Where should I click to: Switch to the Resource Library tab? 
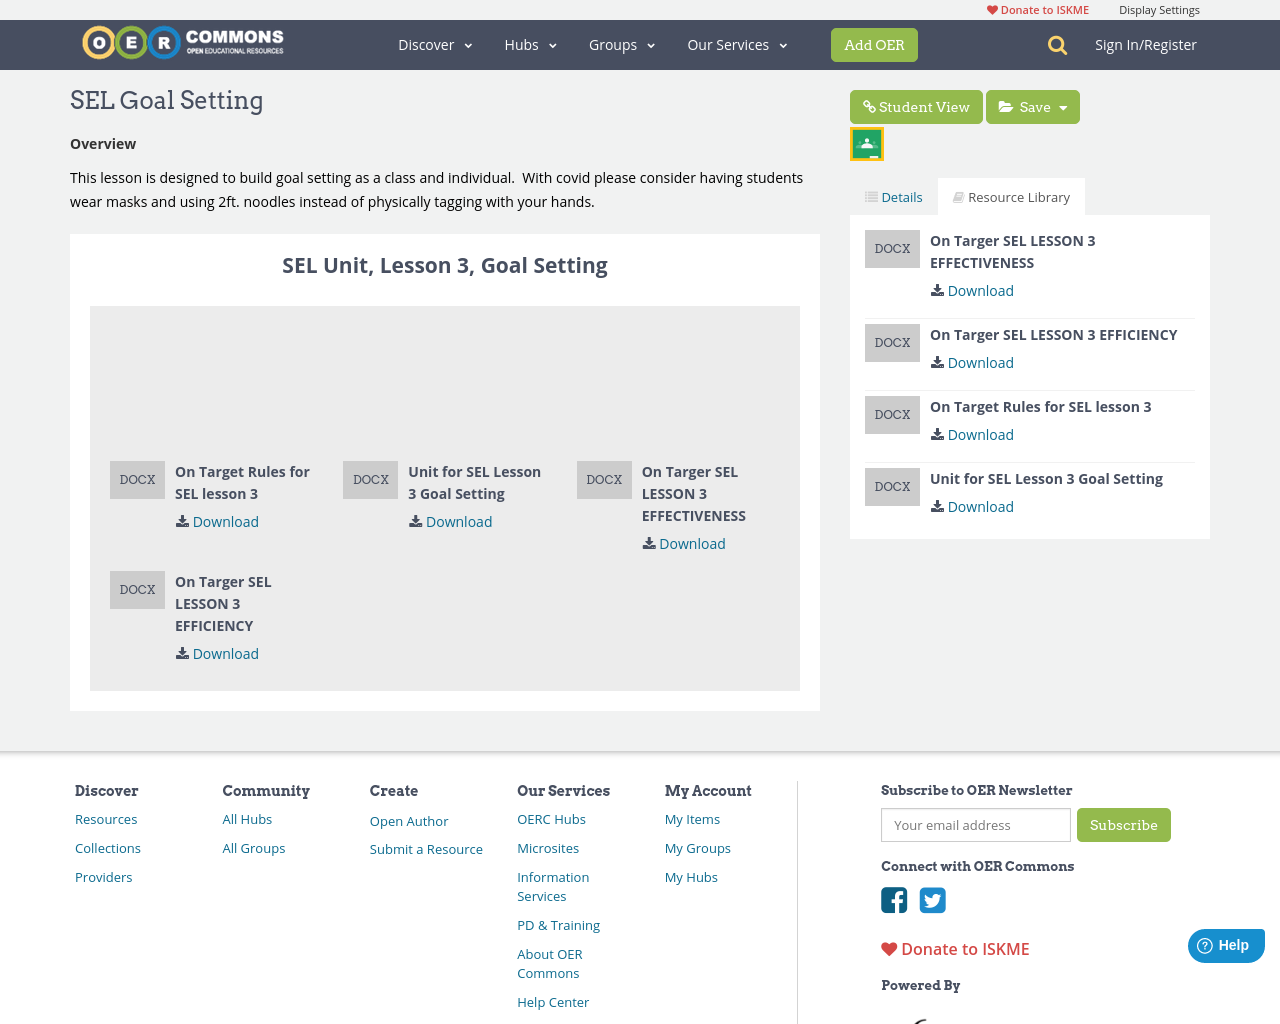click(x=1011, y=196)
